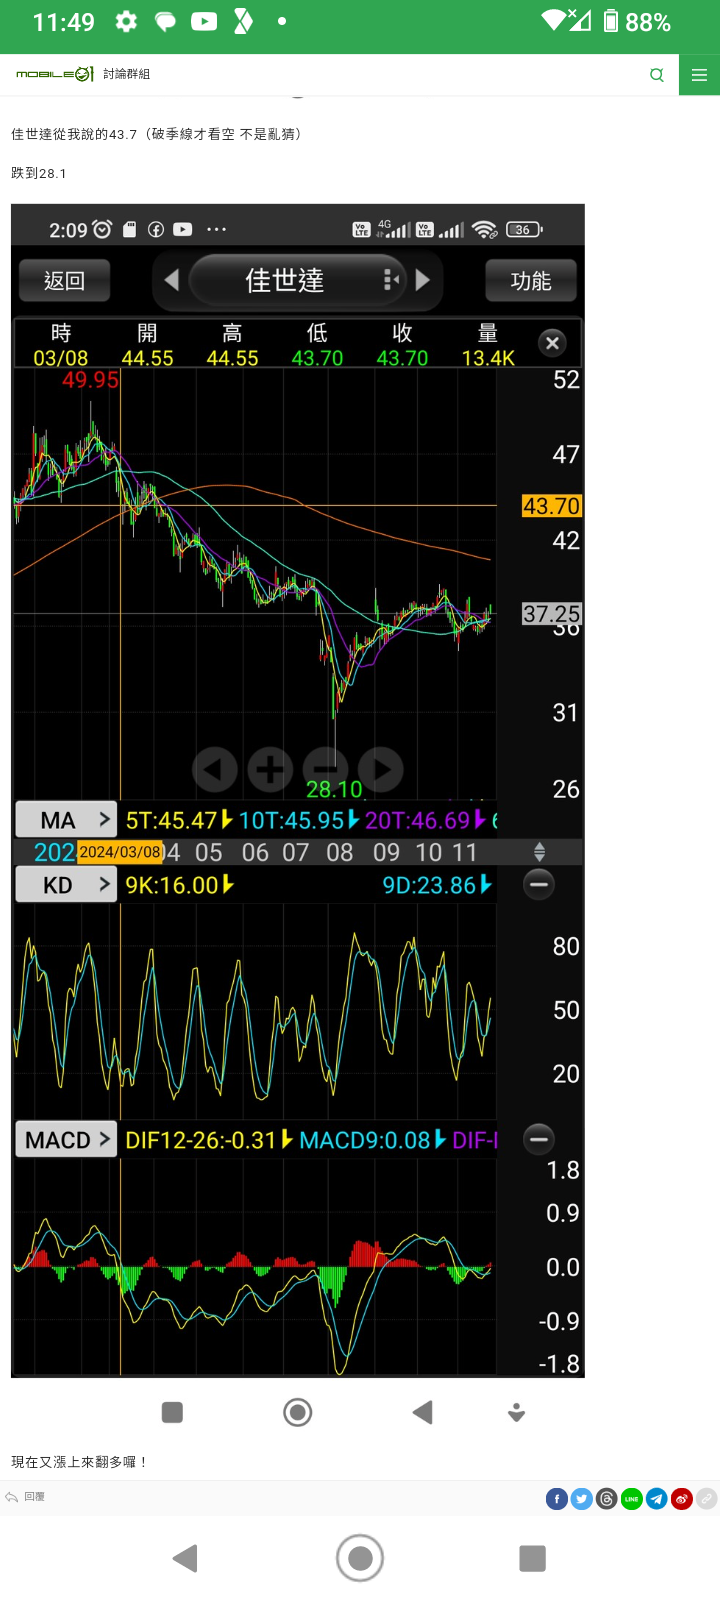Open the 佳世達 stock selector title
Screen dimensions: 720x1600
[285, 280]
